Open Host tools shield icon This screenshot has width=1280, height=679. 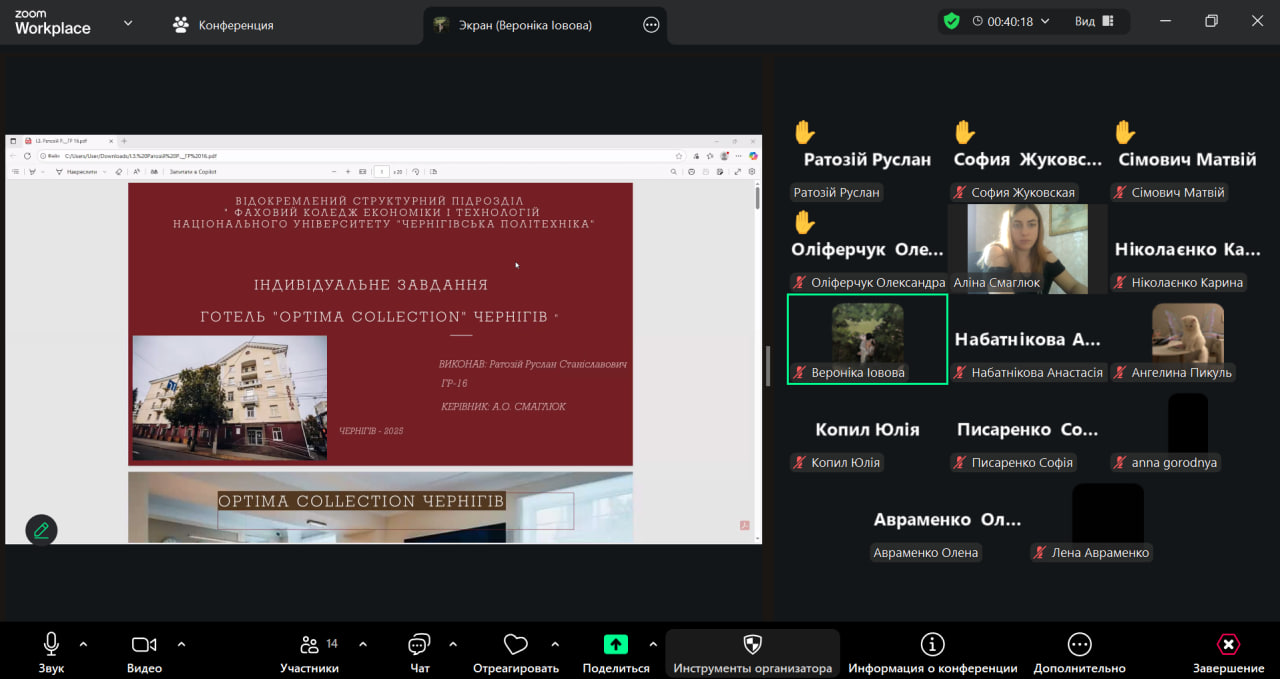[752, 645]
